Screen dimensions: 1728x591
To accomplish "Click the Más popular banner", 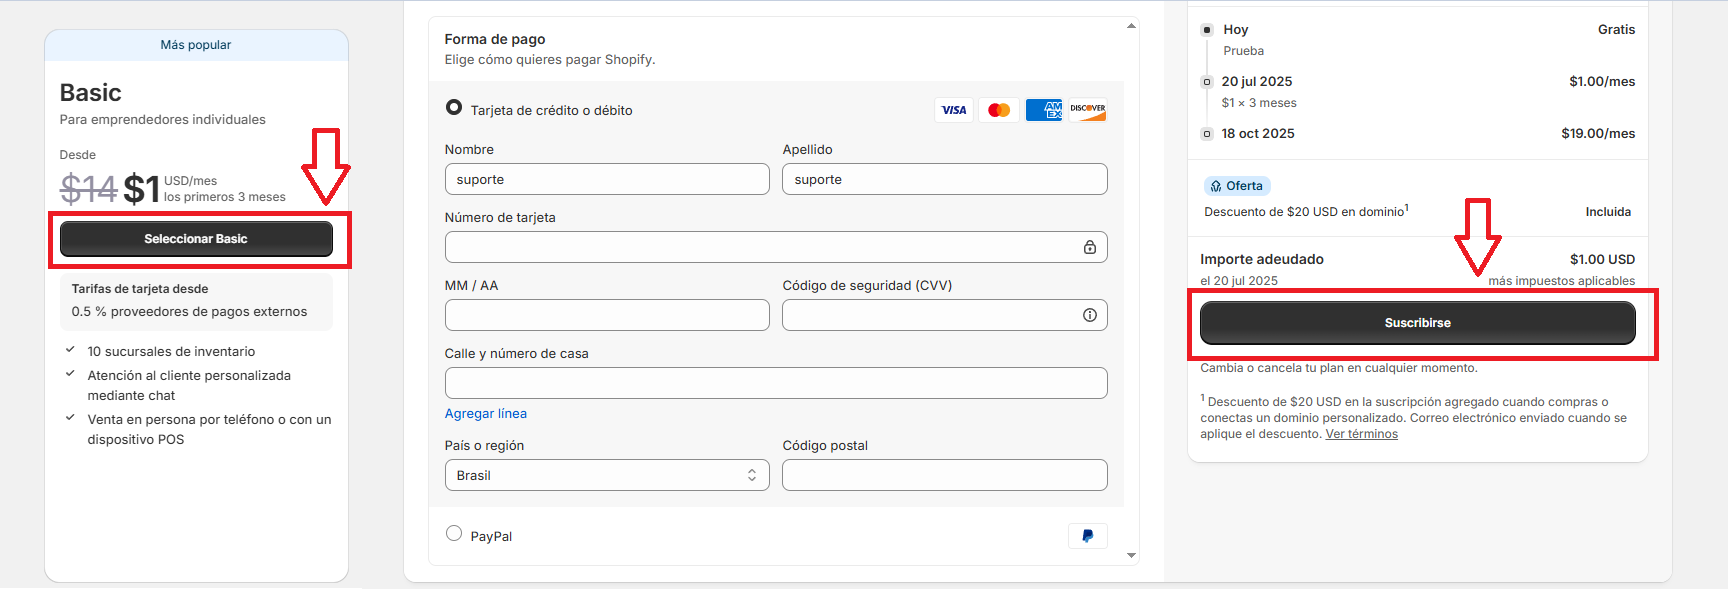I will pyautogui.click(x=196, y=45).
